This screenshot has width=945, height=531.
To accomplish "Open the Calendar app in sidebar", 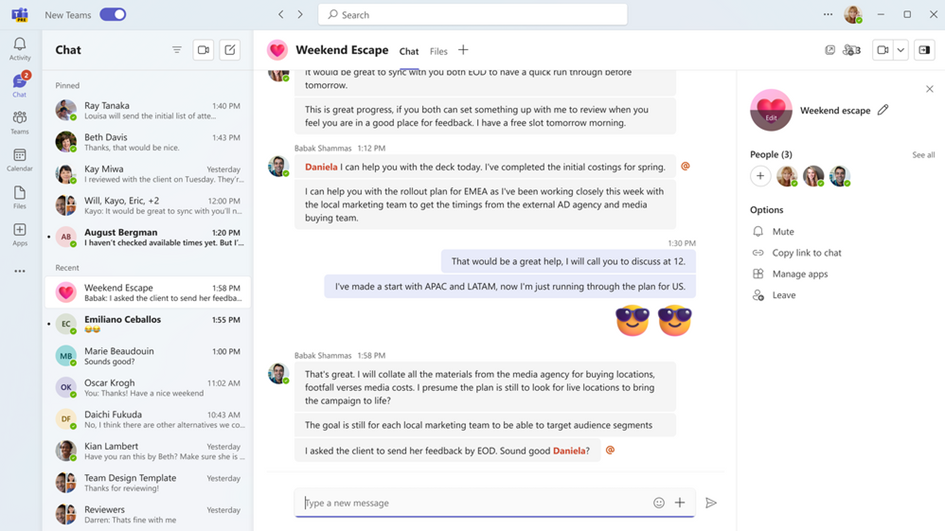I will pyautogui.click(x=19, y=160).
